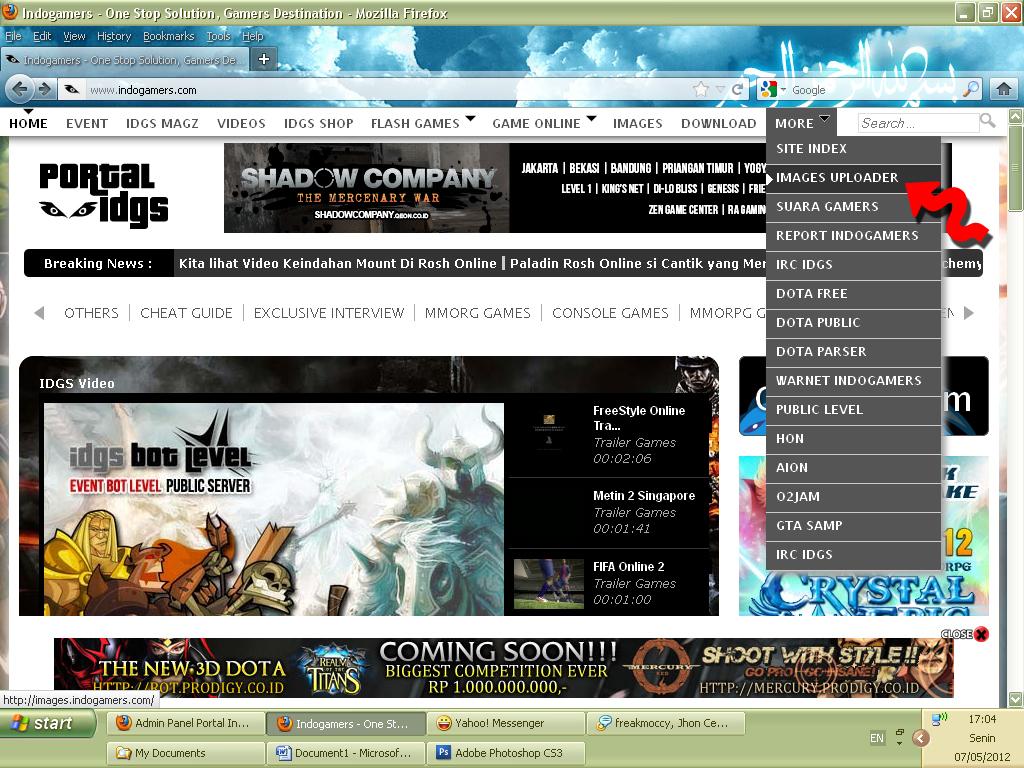
Task: Open the CHEAT GUIDE category
Action: coord(186,313)
